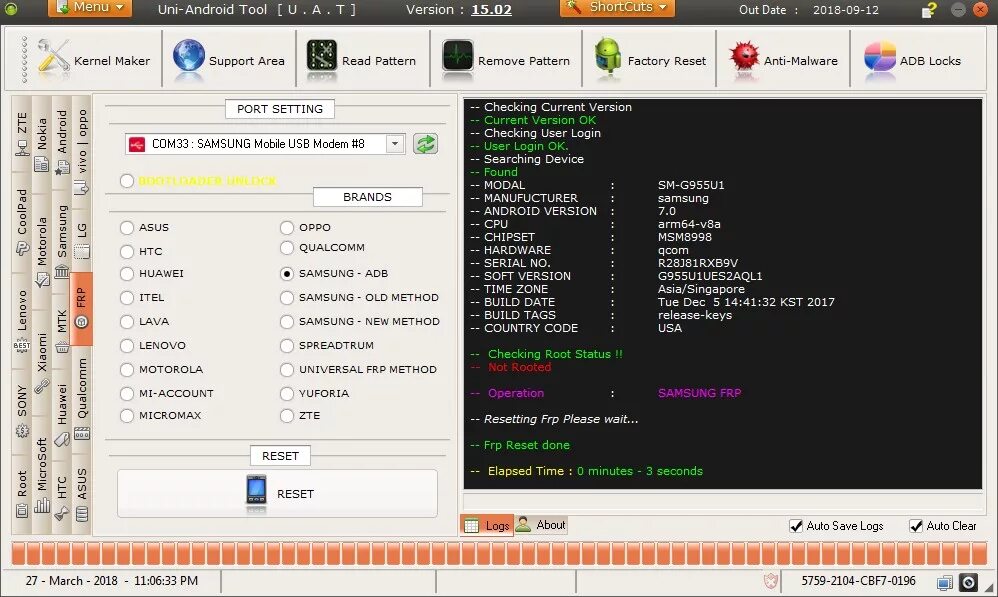This screenshot has height=597, width=998.
Task: Select the MICROMAX brand radio
Action: click(127, 416)
